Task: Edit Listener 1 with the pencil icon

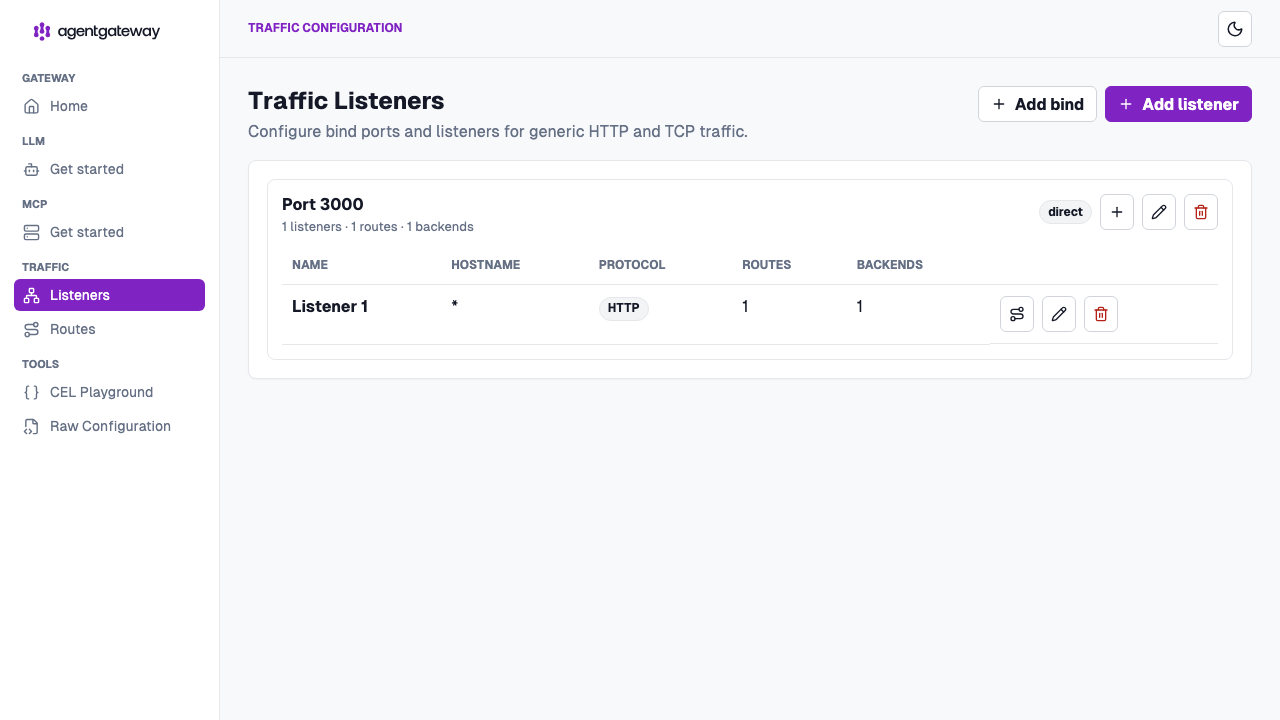Action: 1059,314
